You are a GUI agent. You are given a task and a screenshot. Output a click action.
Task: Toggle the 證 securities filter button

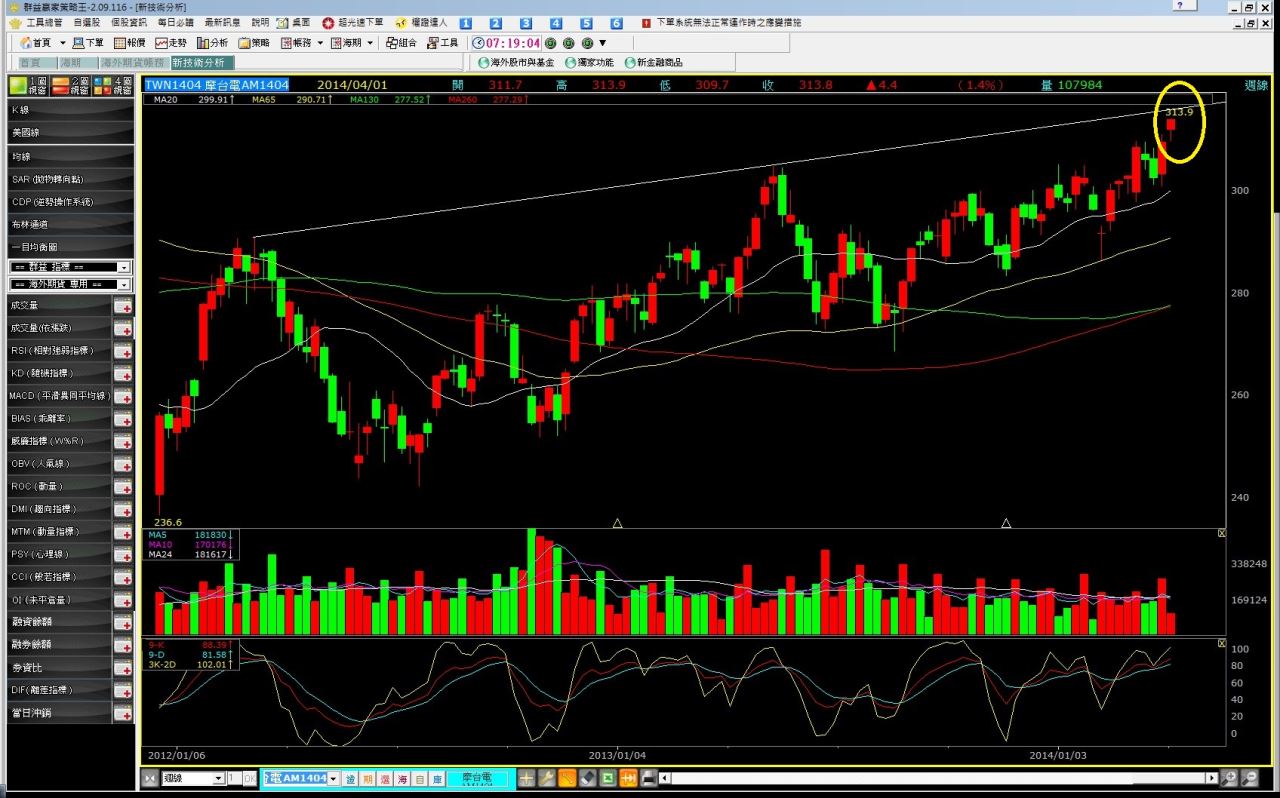pos(351,778)
